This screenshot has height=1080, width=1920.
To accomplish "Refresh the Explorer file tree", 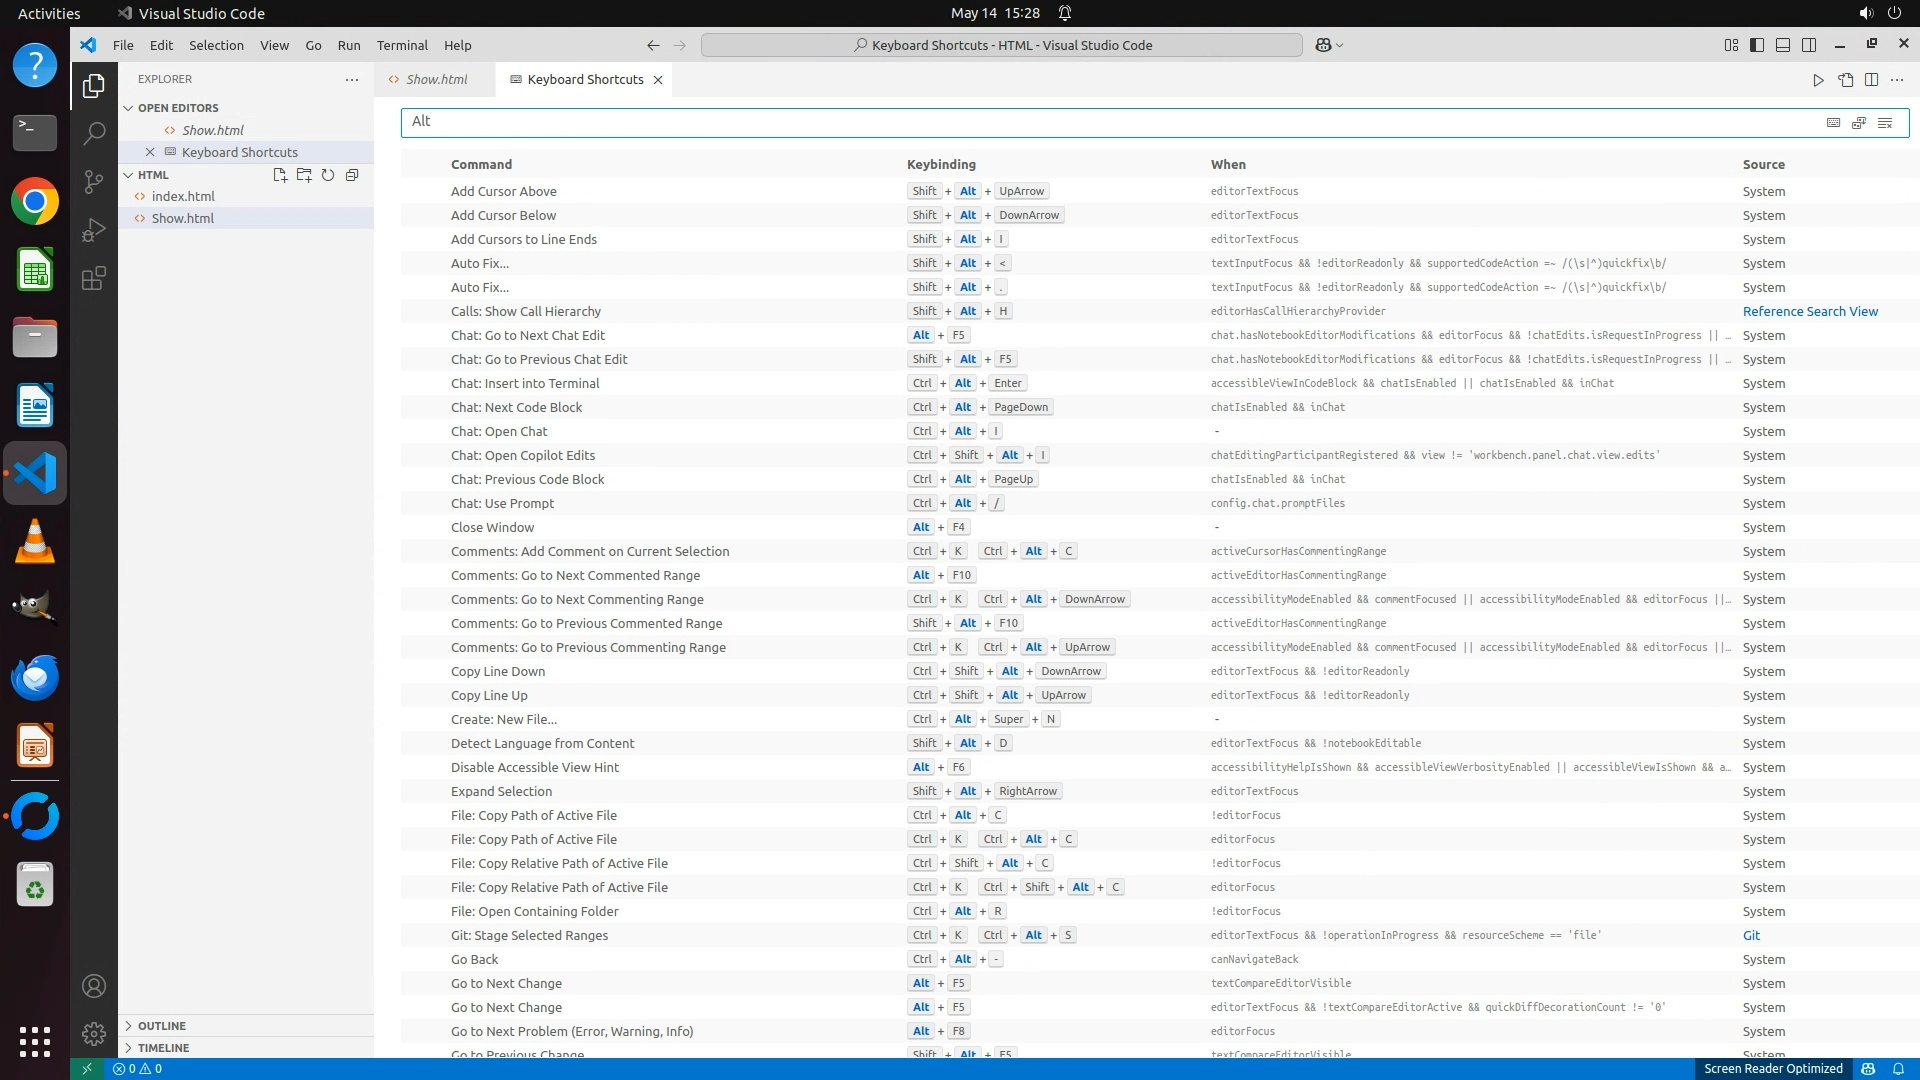I will (x=328, y=175).
